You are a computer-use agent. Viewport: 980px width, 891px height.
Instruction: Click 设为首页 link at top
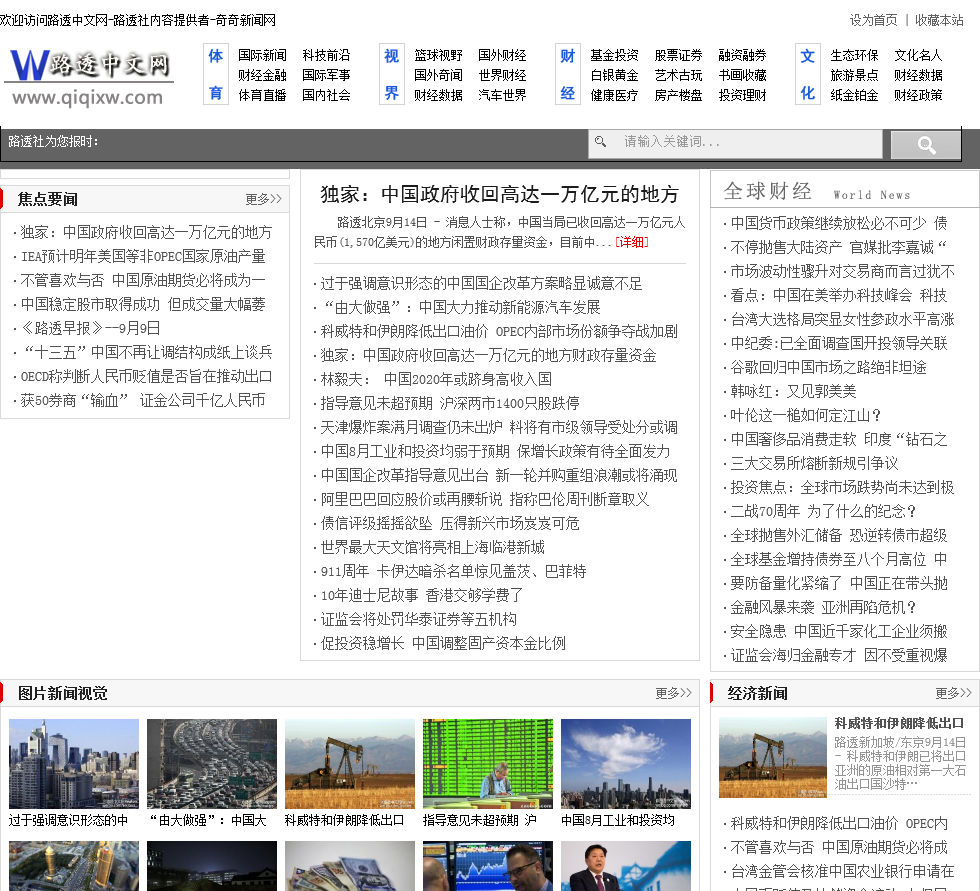click(873, 20)
